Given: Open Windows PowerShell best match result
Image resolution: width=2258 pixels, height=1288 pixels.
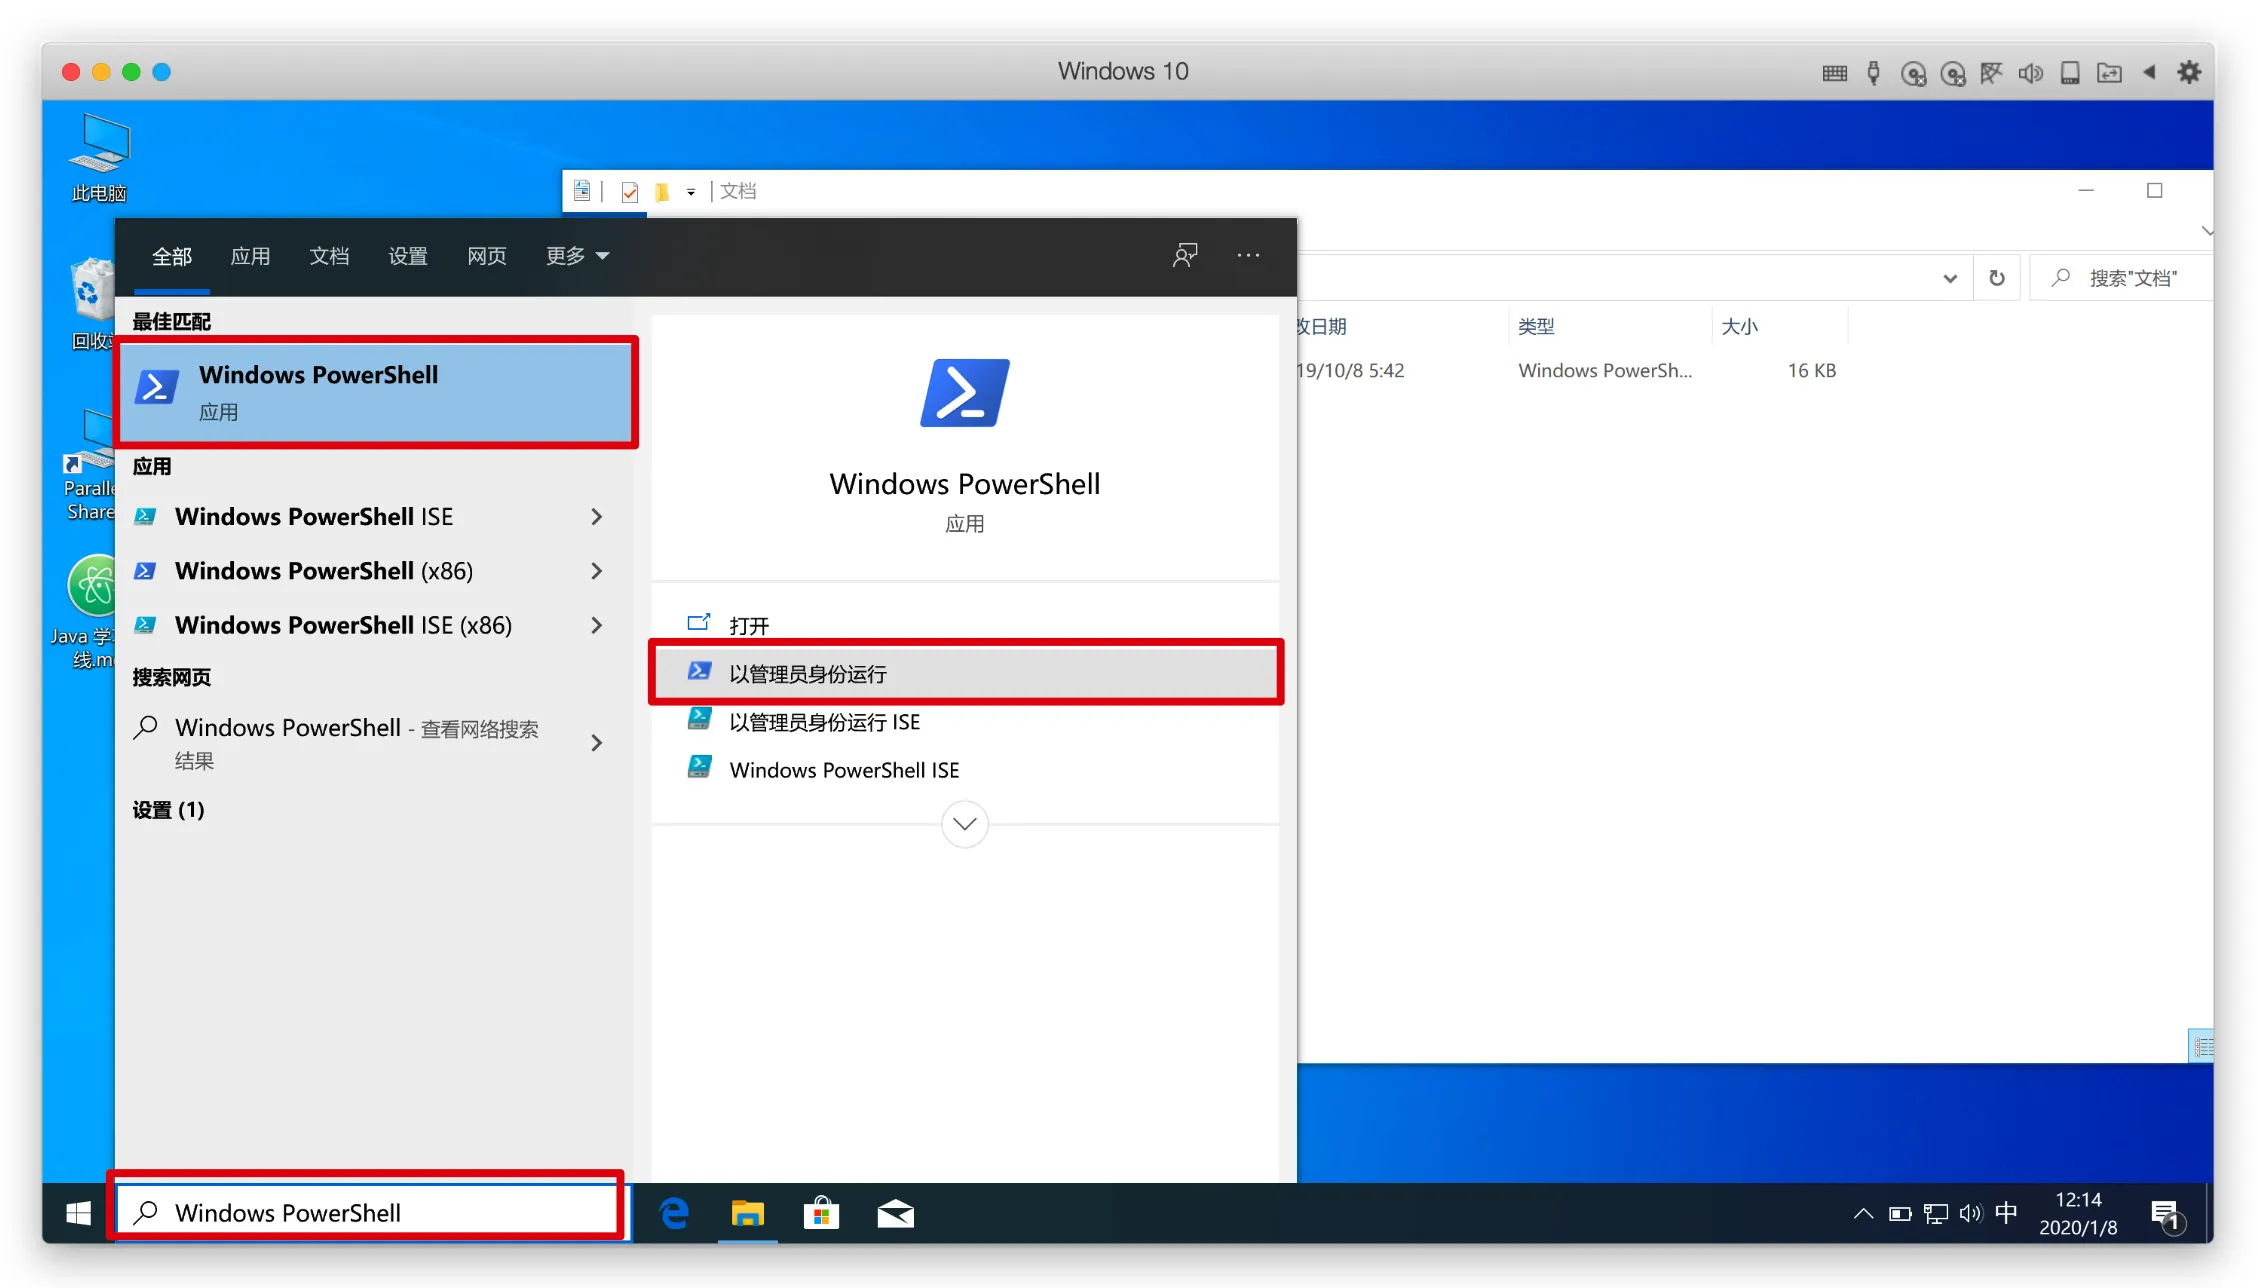Looking at the screenshot, I should coord(375,392).
